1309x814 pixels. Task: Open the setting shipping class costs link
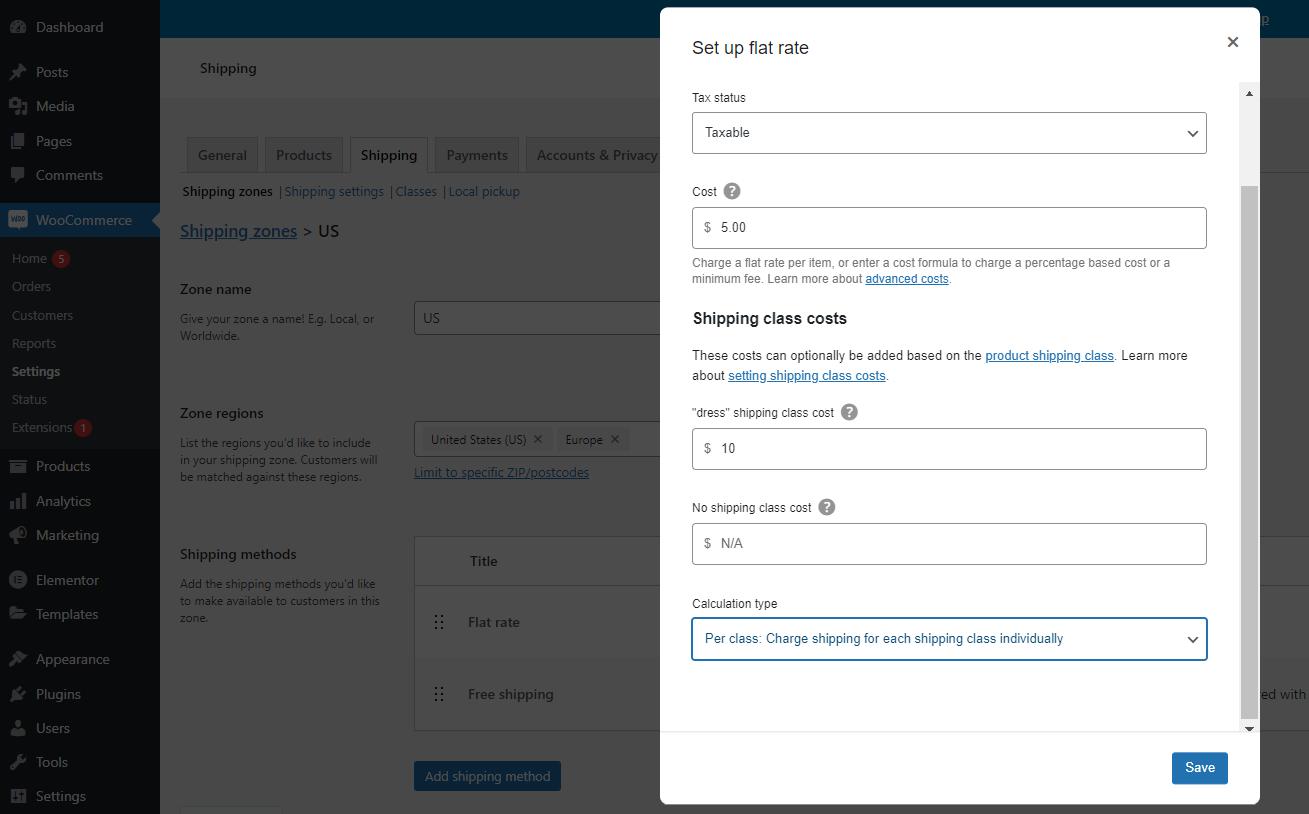(x=806, y=375)
